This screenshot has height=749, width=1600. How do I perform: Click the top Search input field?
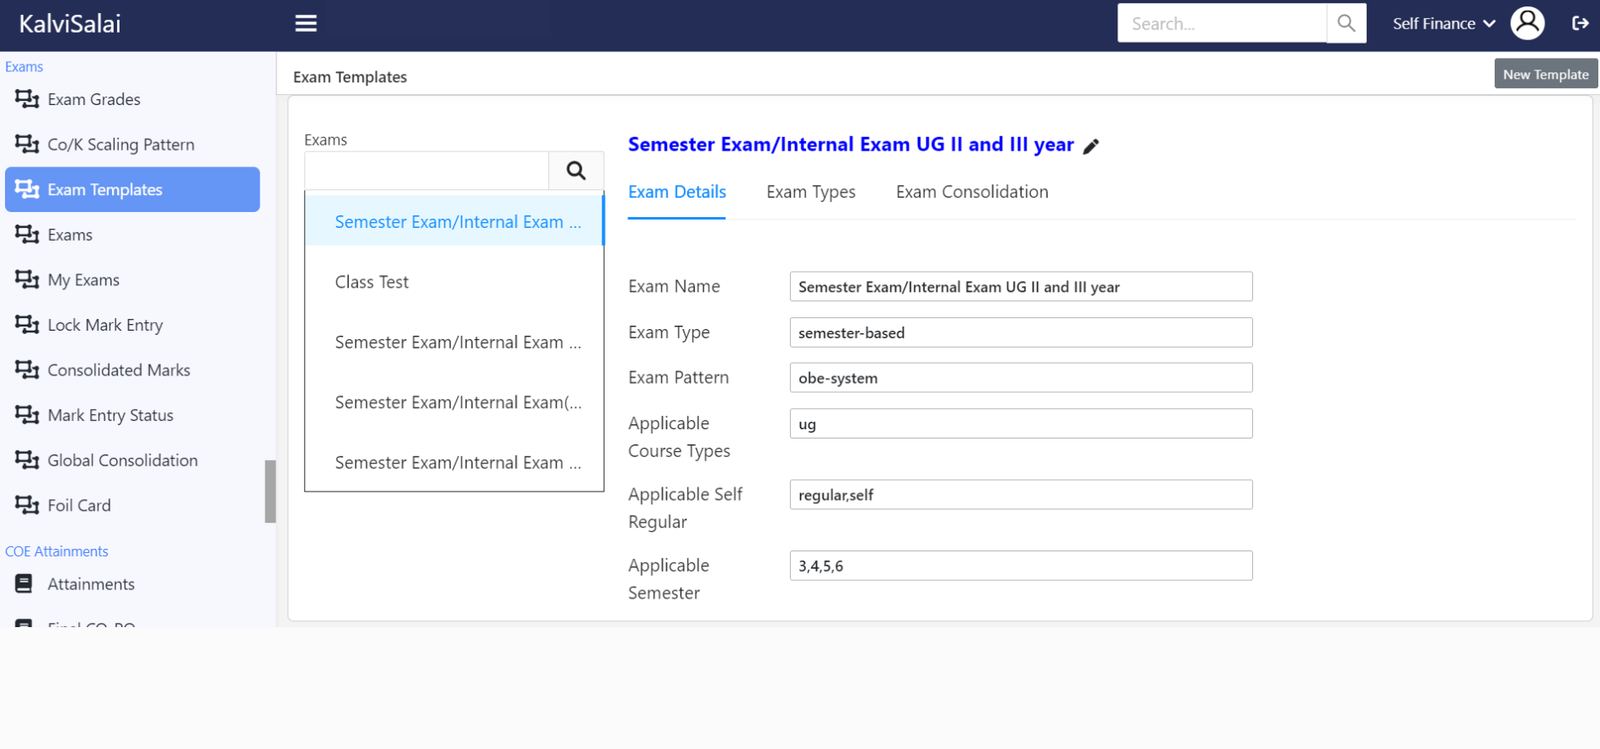1222,23
